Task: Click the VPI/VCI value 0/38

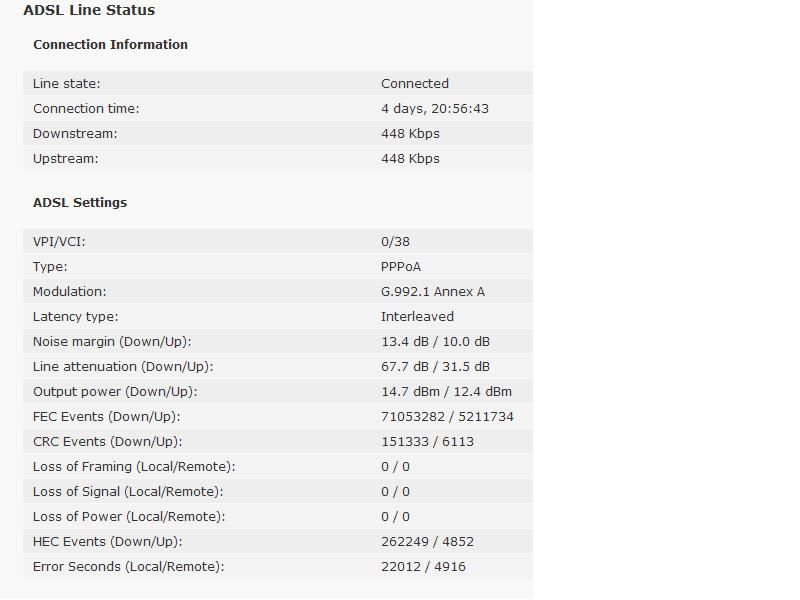Action: pos(395,242)
